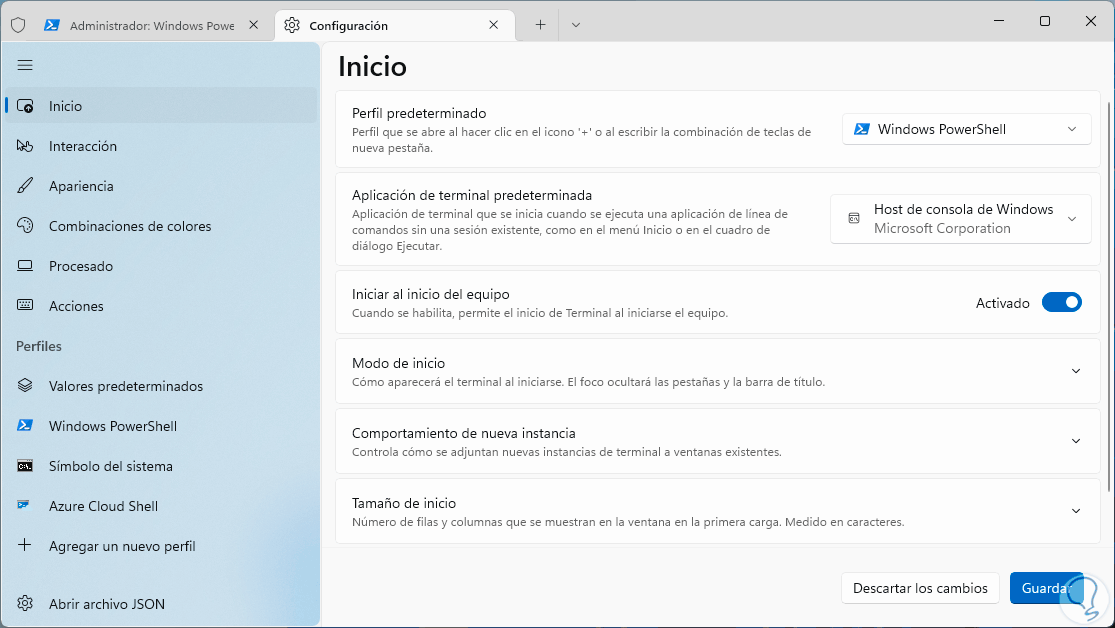This screenshot has width=1115, height=628.
Task: Expand the Comportamiento de nueva instancia section
Action: coord(1075,441)
